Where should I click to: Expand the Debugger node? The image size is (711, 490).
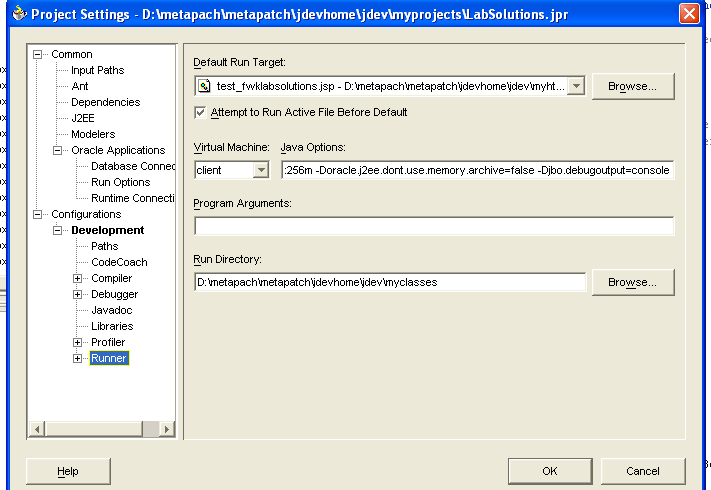tap(78, 294)
